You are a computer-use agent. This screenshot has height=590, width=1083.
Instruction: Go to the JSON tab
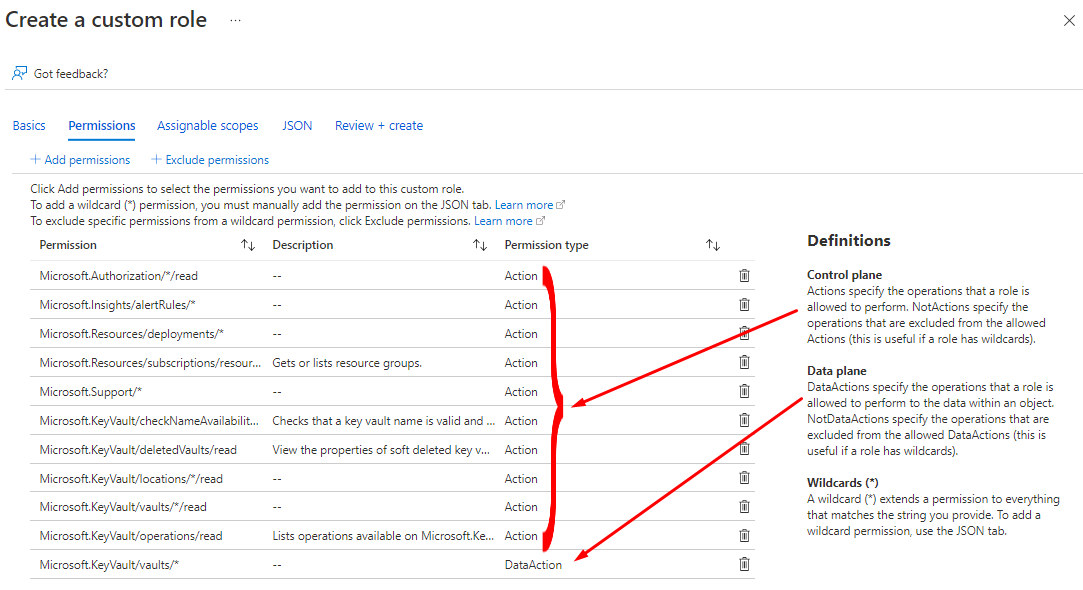pos(297,126)
